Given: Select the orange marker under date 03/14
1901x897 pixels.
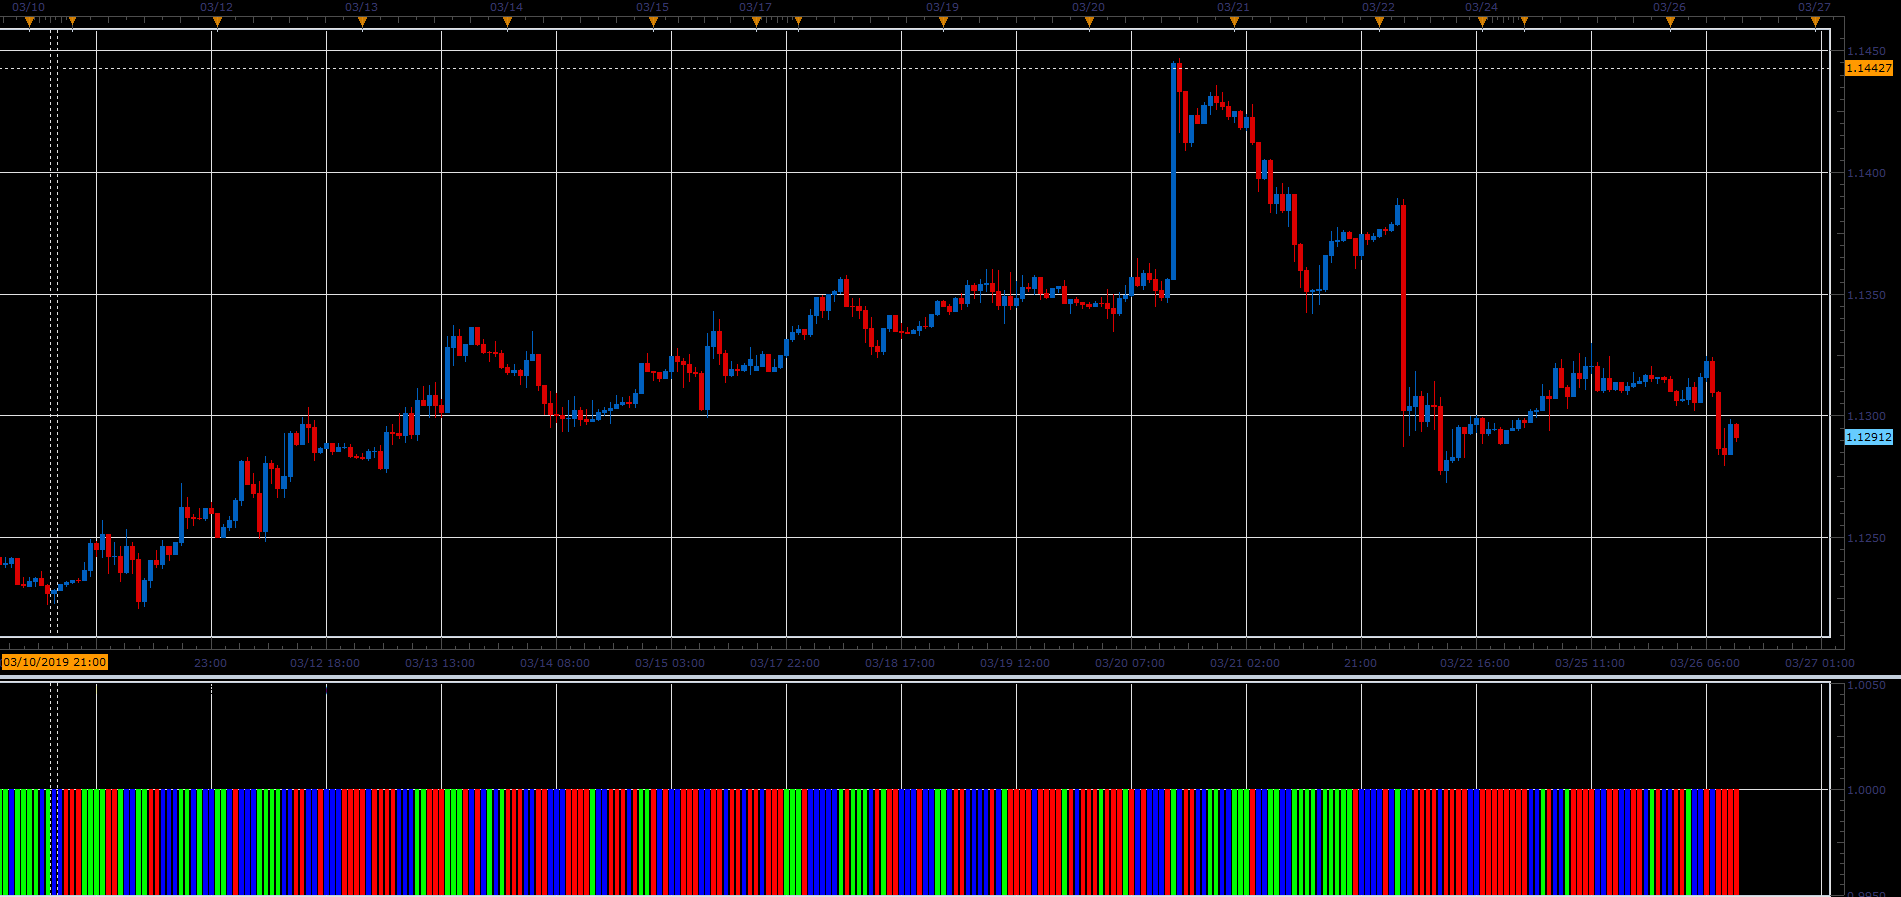Looking at the screenshot, I should tap(507, 22).
